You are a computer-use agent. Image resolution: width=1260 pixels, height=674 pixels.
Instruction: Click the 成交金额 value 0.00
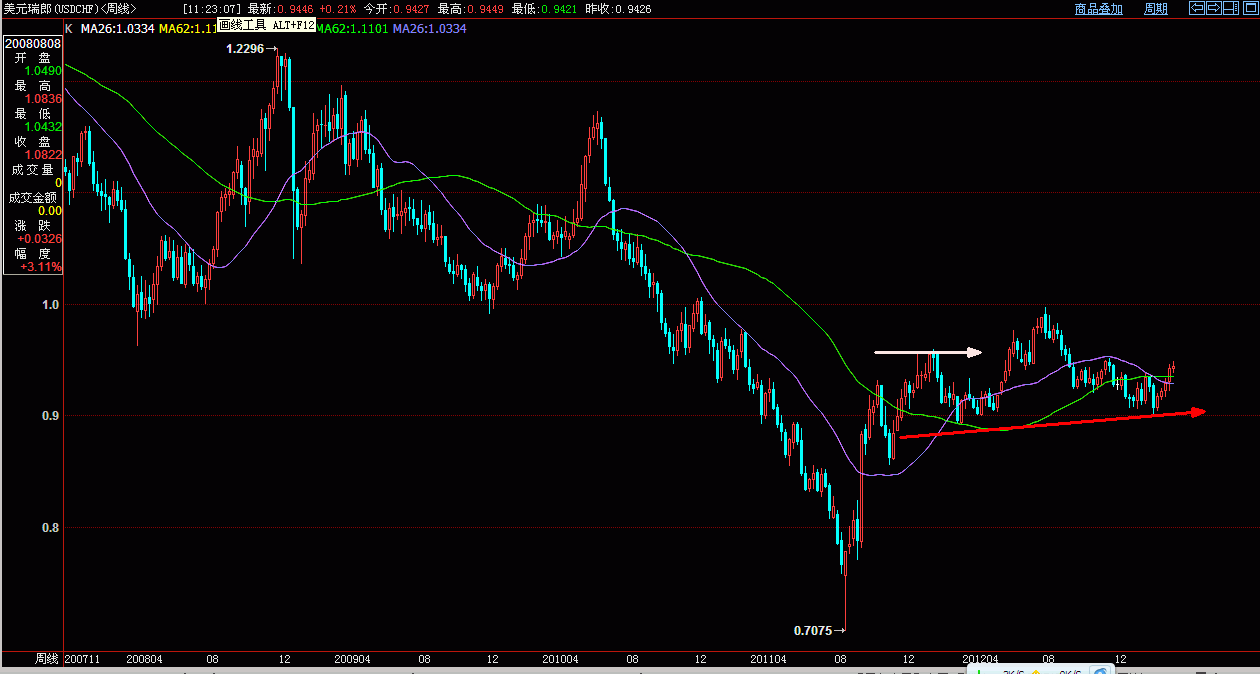[50, 211]
